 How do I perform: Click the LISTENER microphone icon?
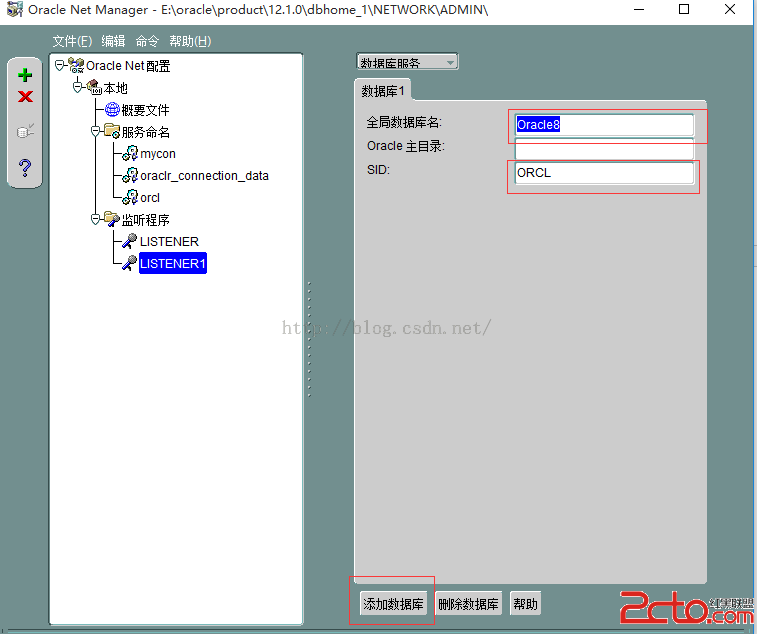point(129,241)
